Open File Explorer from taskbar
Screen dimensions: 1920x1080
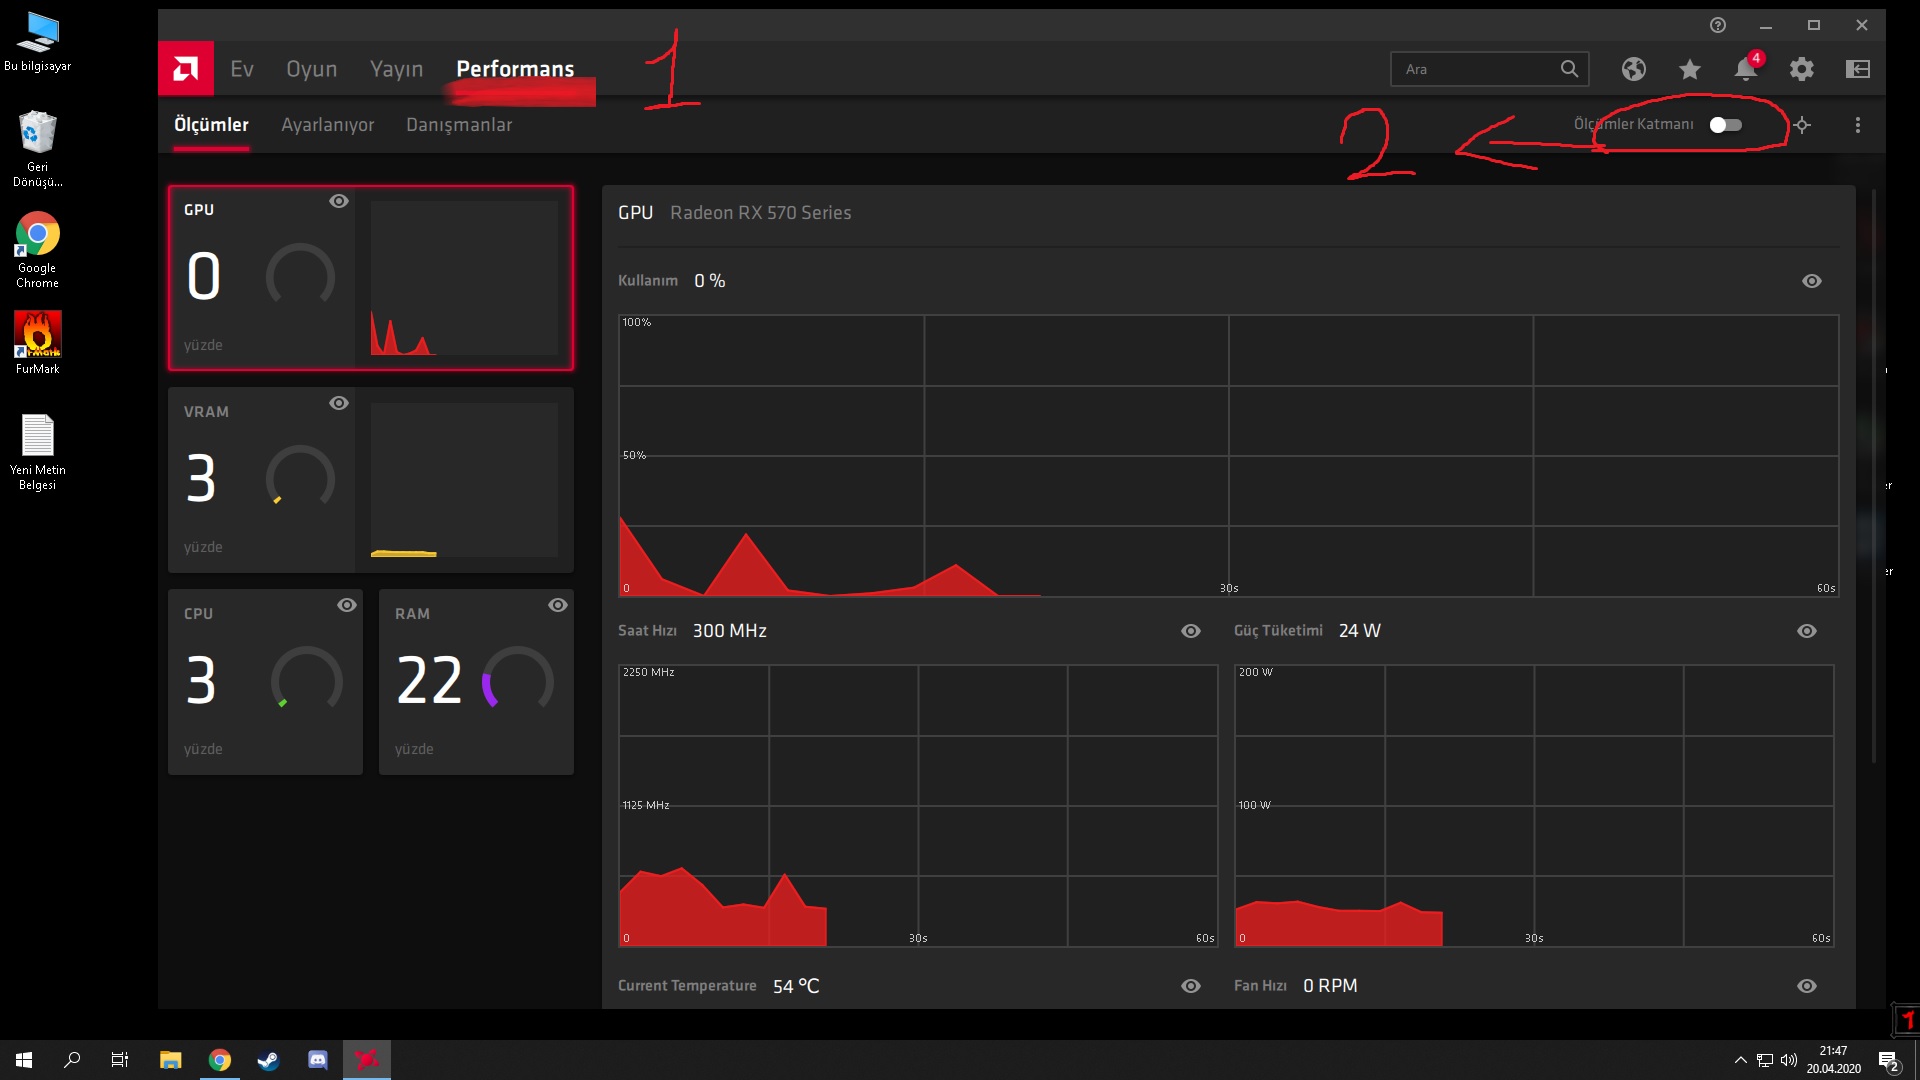[171, 1060]
